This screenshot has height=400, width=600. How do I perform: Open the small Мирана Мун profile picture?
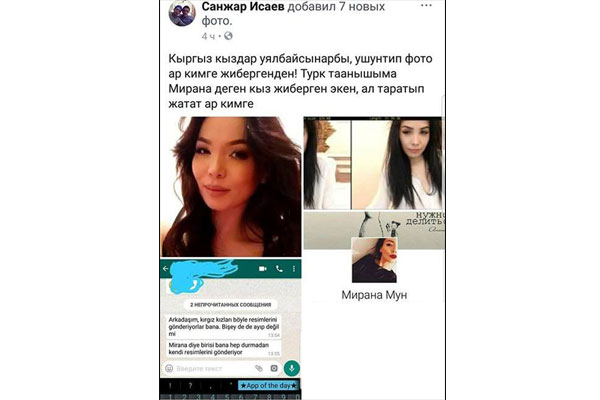(x=374, y=260)
